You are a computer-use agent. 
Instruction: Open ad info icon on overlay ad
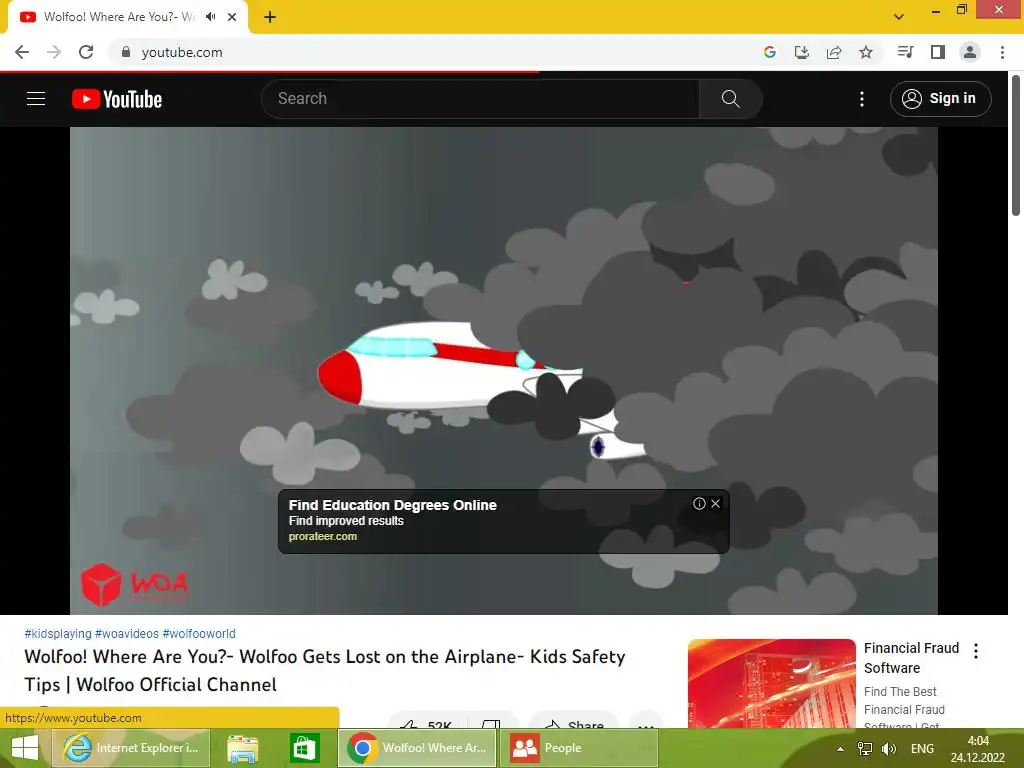coord(699,504)
